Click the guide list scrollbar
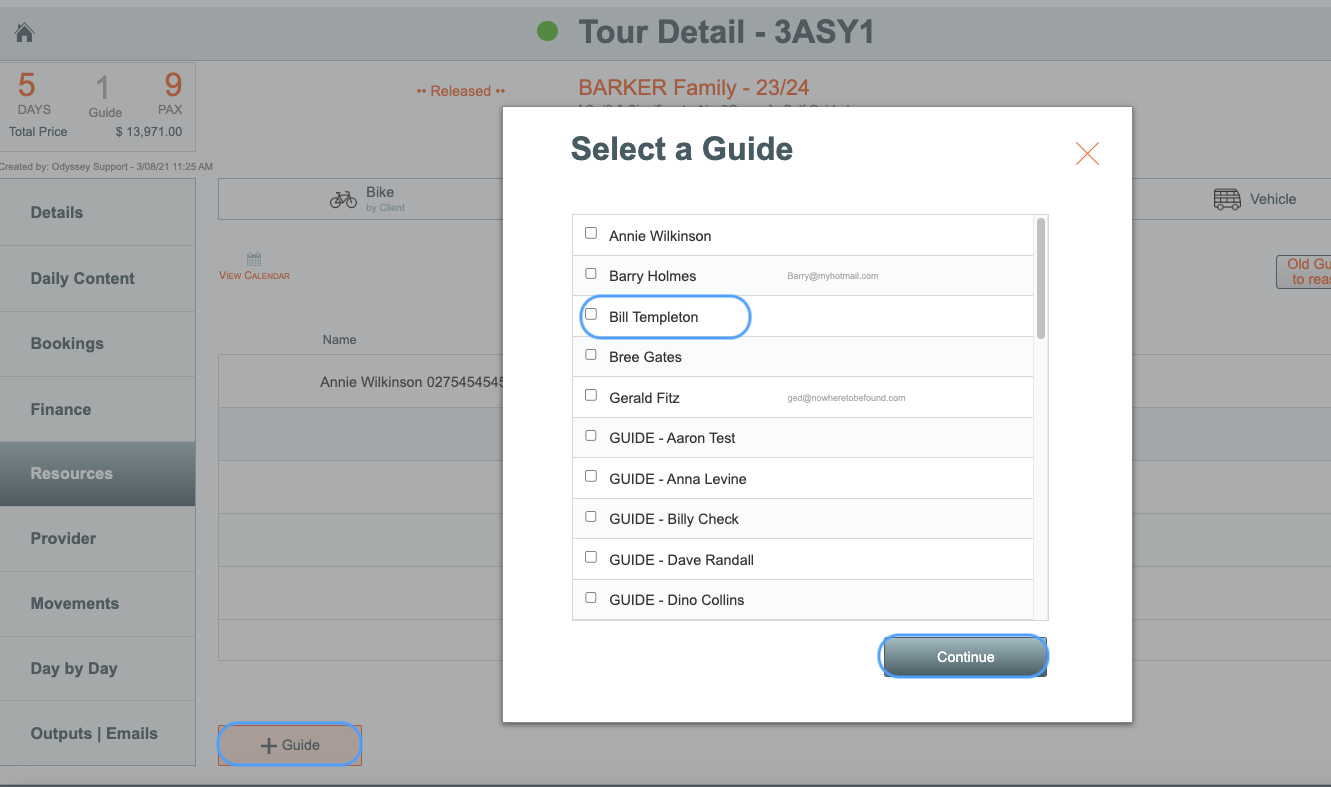The image size is (1331, 787). [1041, 278]
